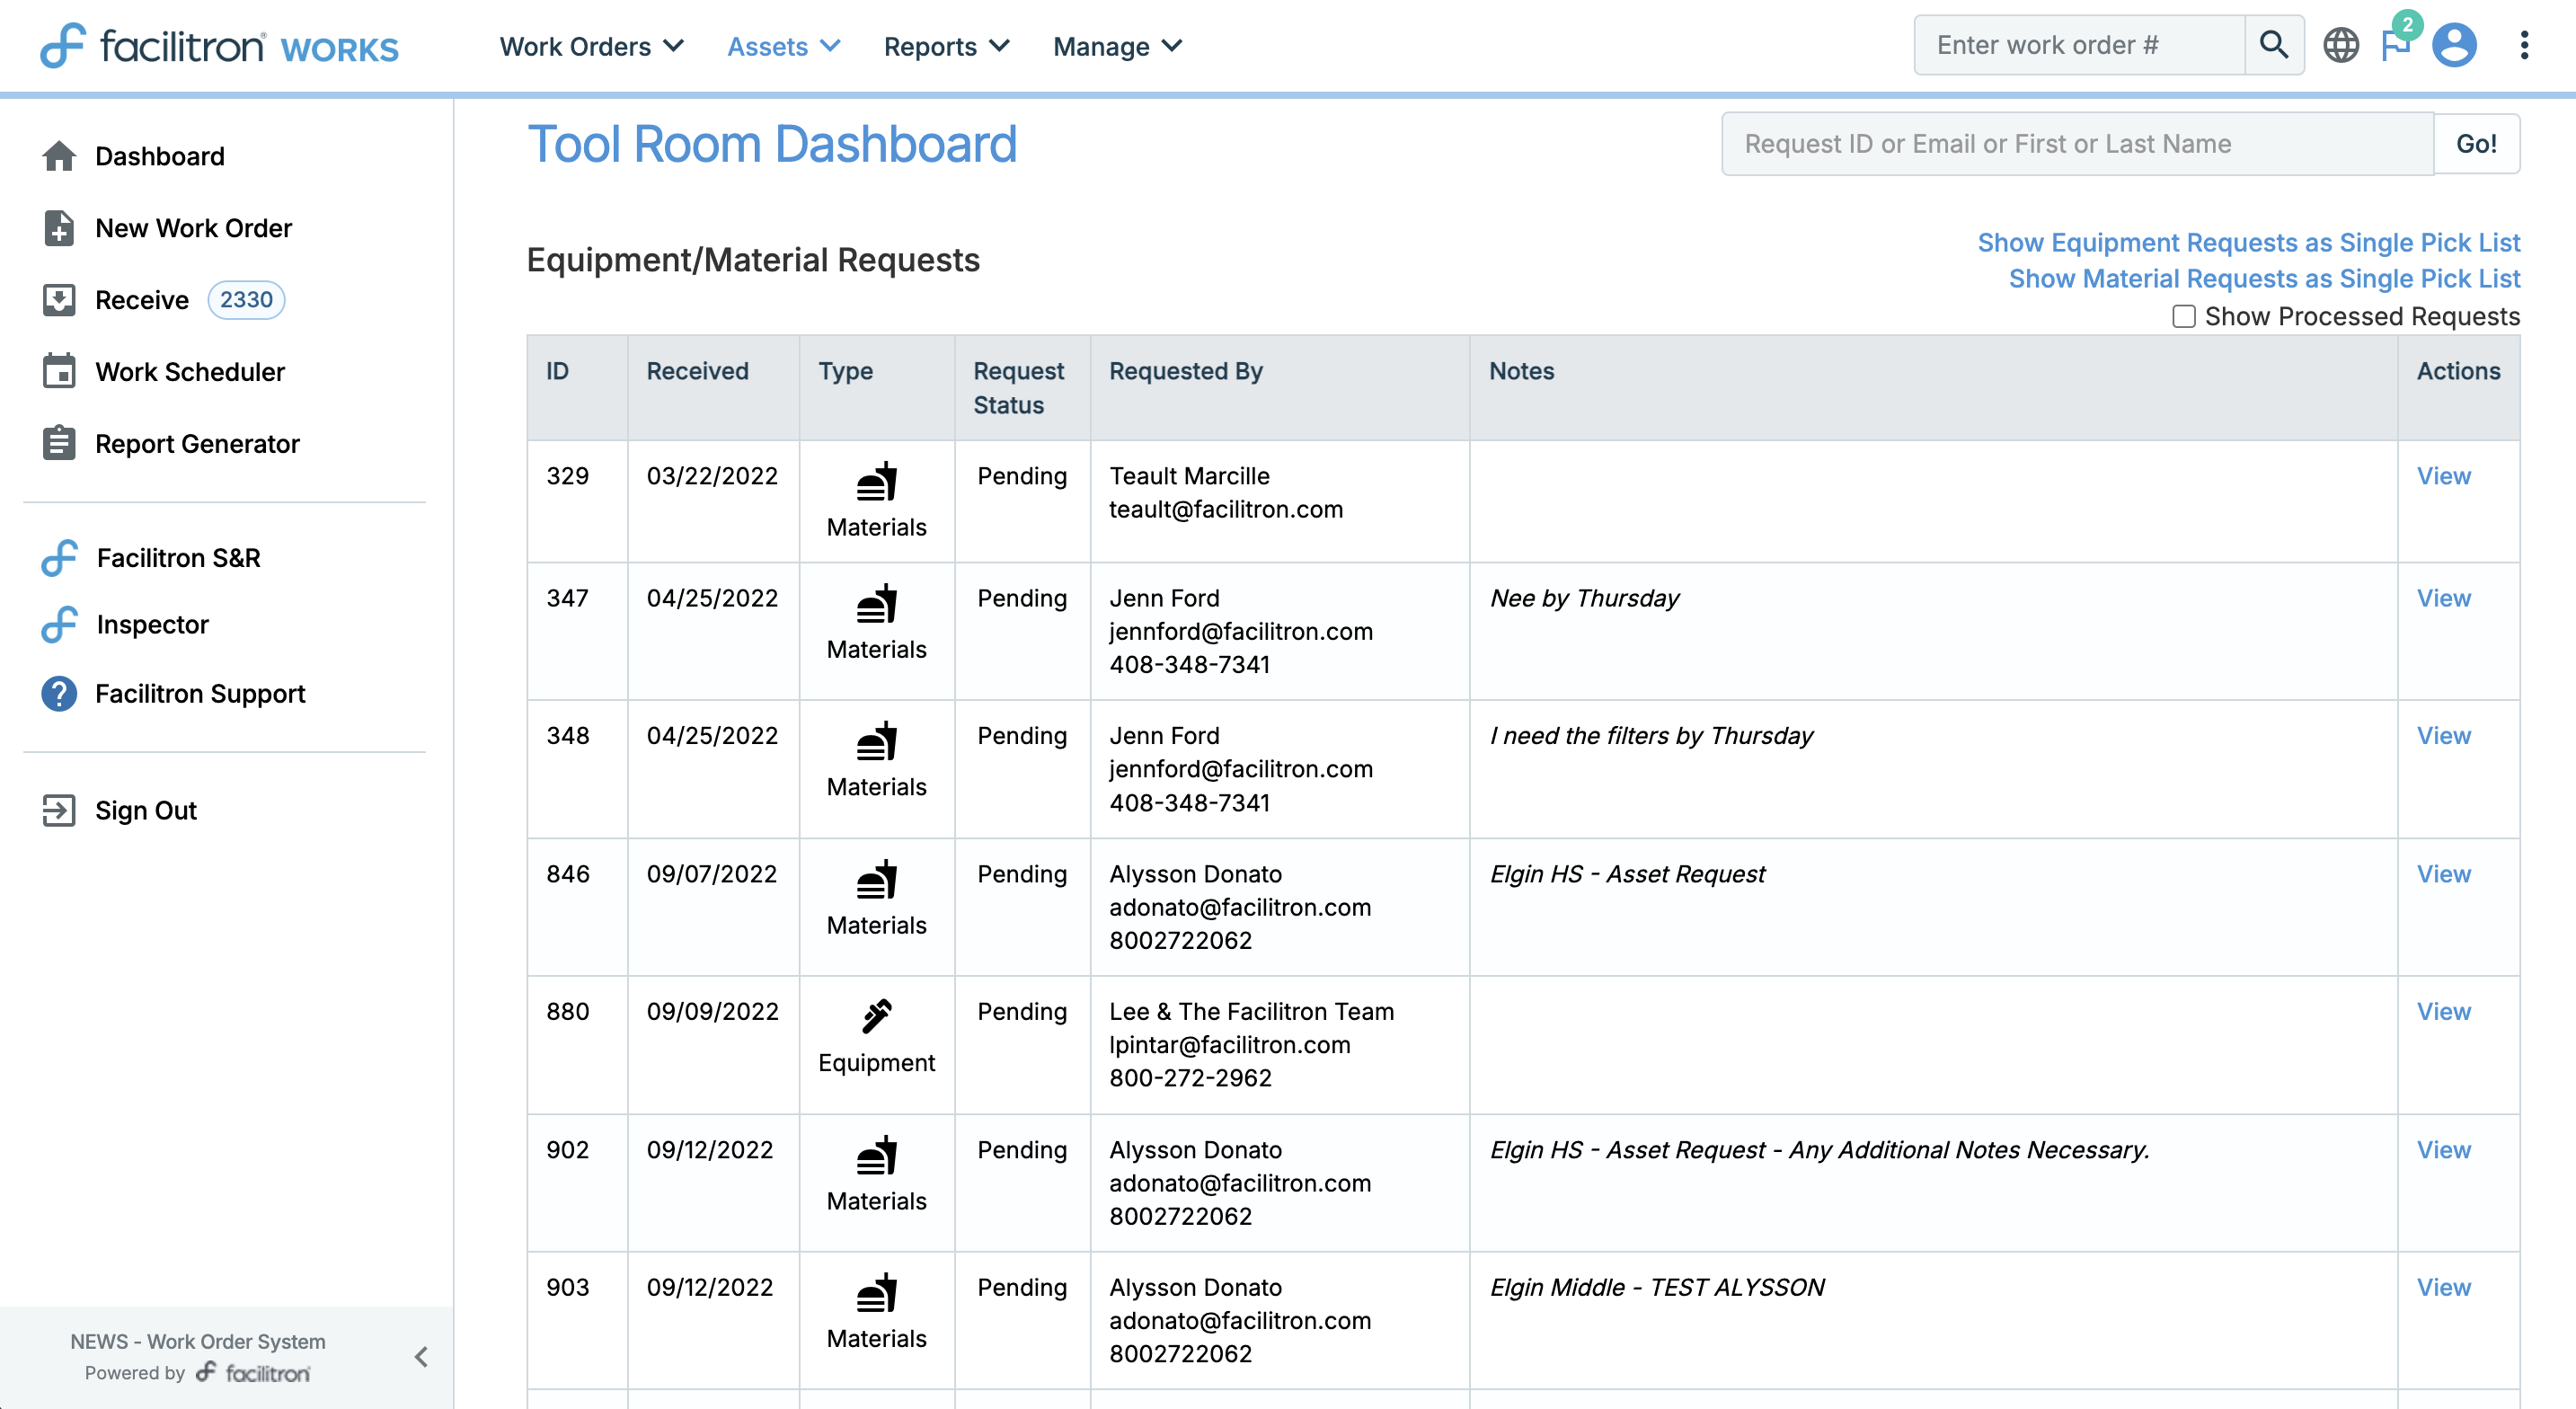This screenshot has height=1409, width=2576.
Task: Show Equipment Requests as Single Pick List
Action: [x=2248, y=243]
